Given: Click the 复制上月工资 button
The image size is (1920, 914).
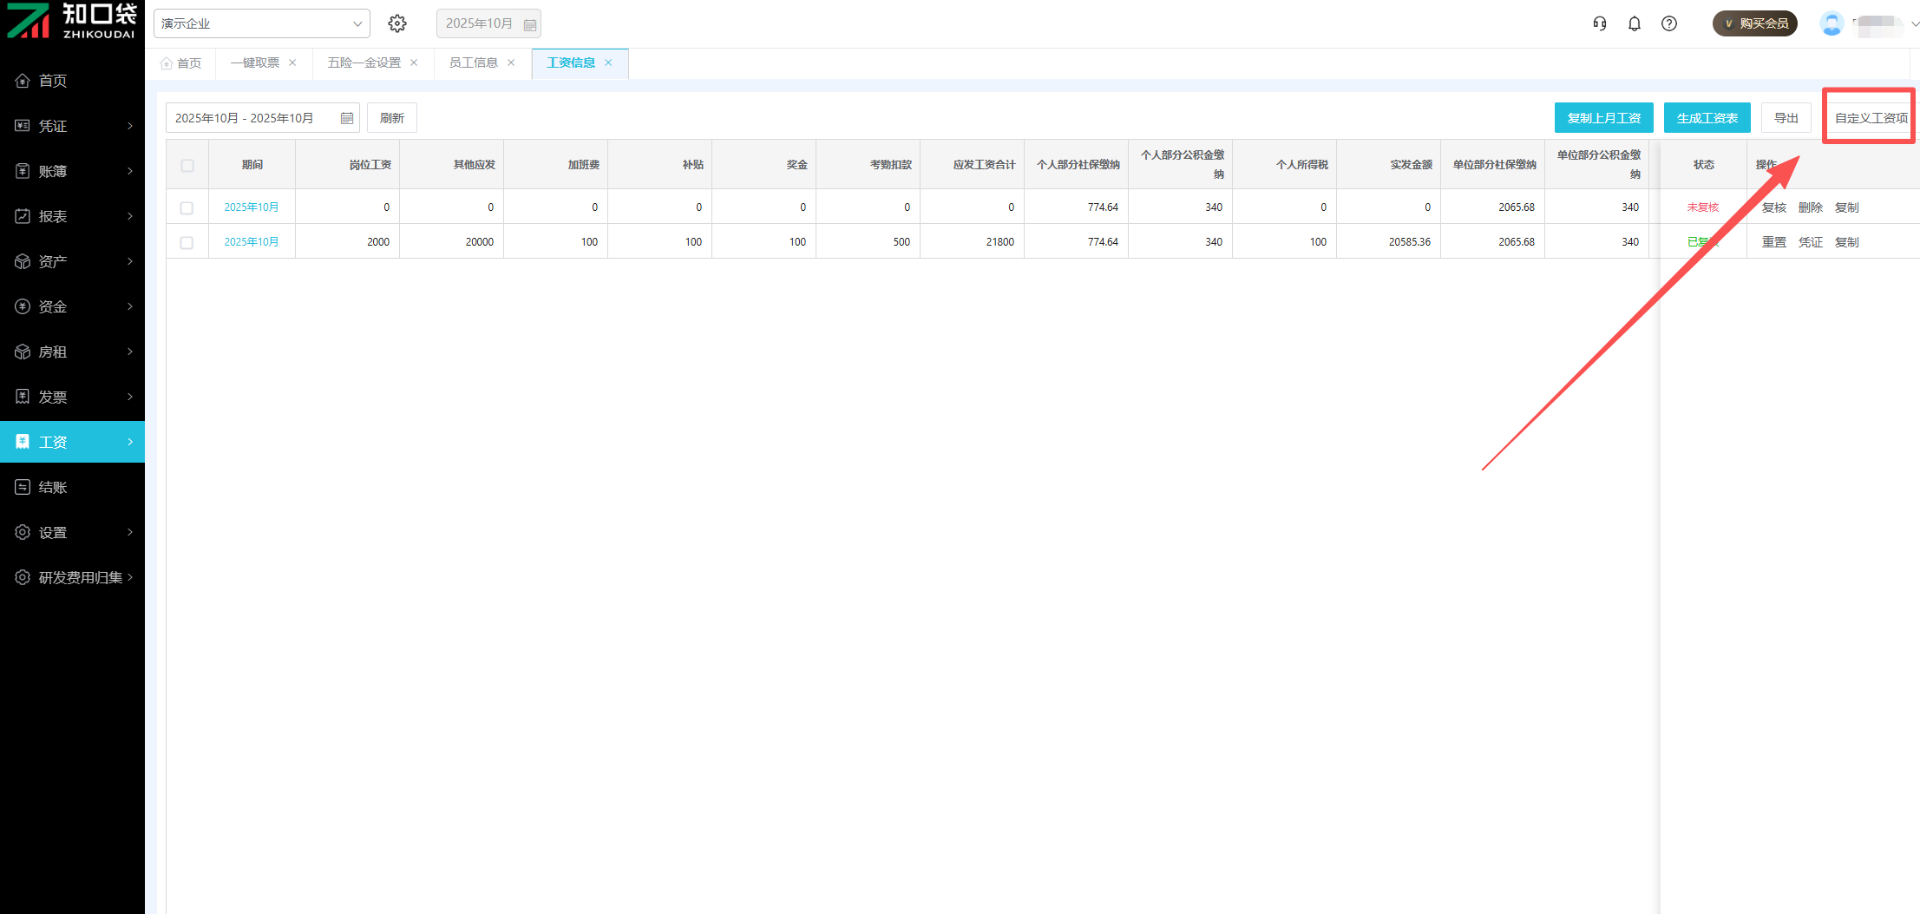Looking at the screenshot, I should [x=1603, y=118].
